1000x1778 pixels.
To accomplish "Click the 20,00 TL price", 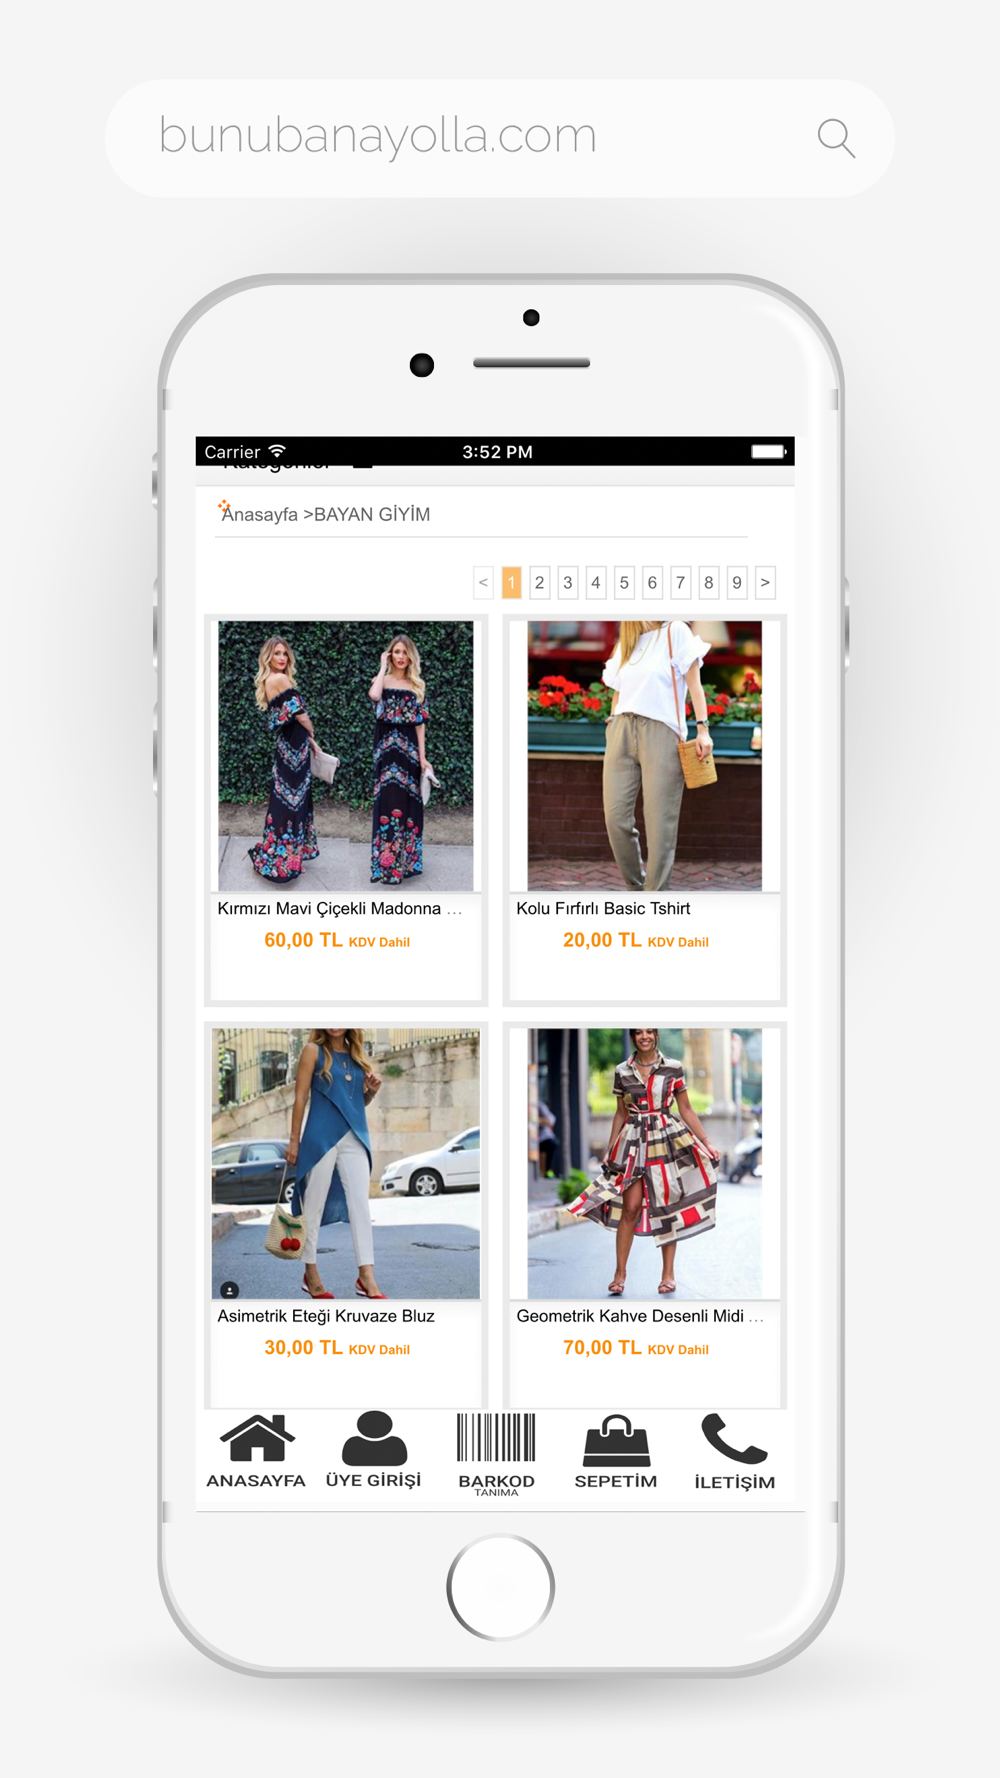I will pos(602,940).
